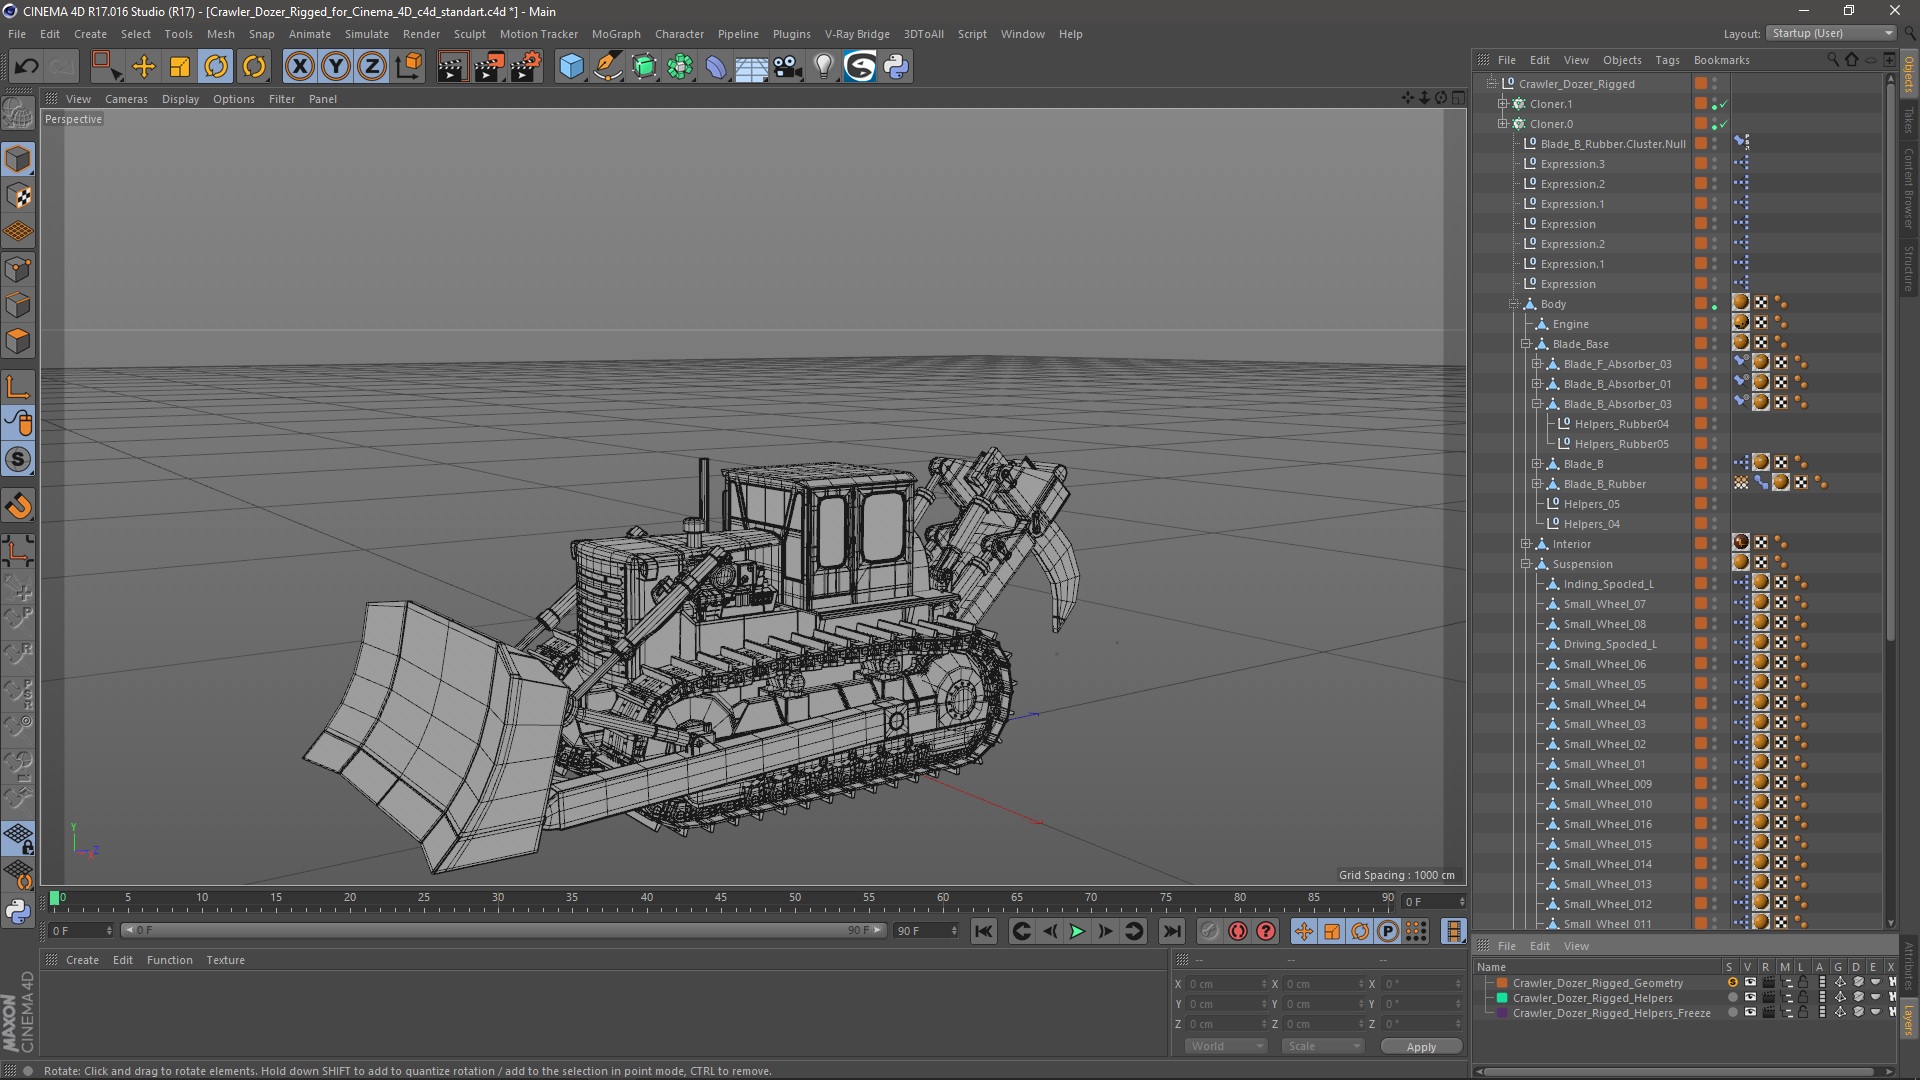
Task: Open Edit Render Settings icon
Action: pyautogui.click(x=526, y=67)
